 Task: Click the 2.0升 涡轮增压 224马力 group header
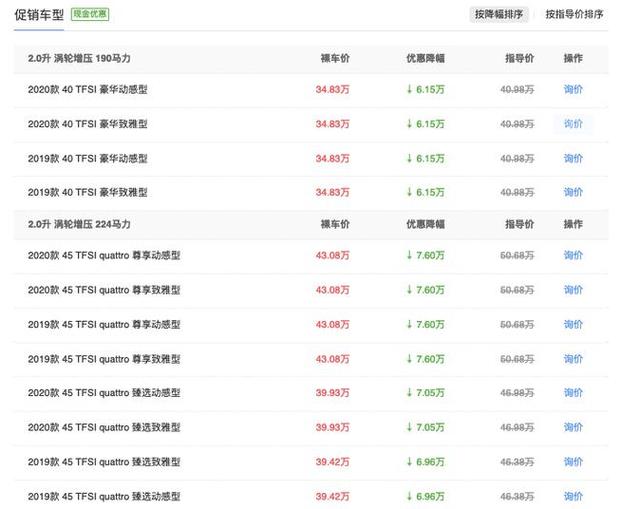(79, 224)
